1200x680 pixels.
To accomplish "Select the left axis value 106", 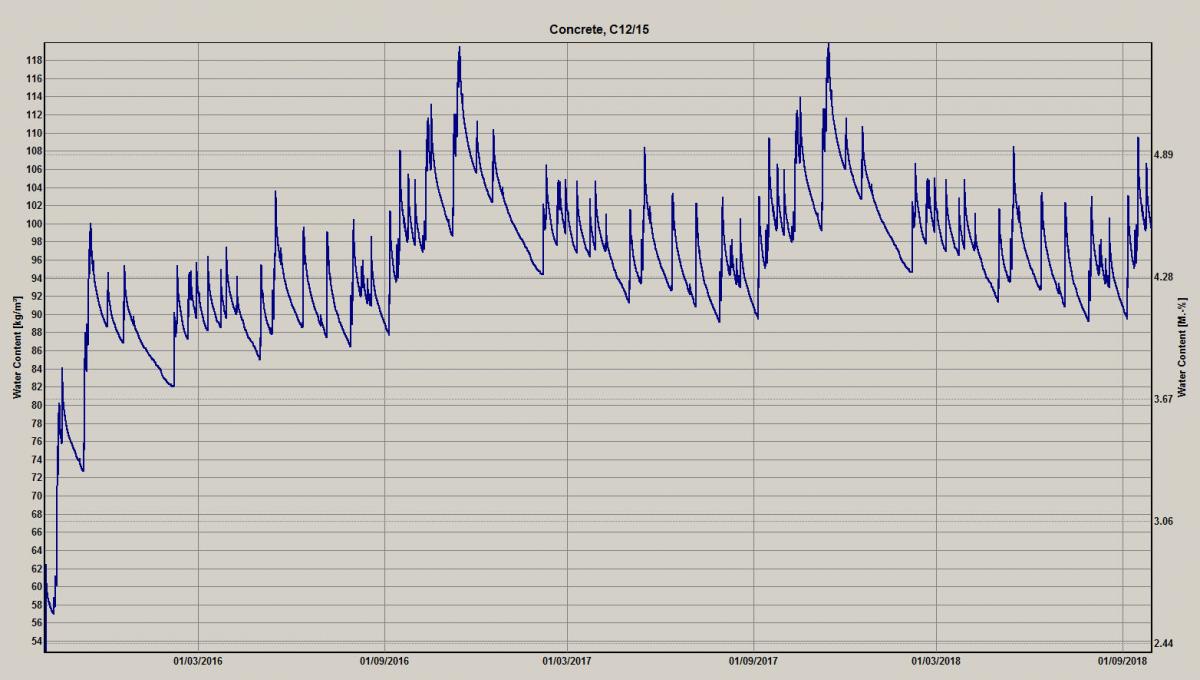I will pyautogui.click(x=33, y=169).
